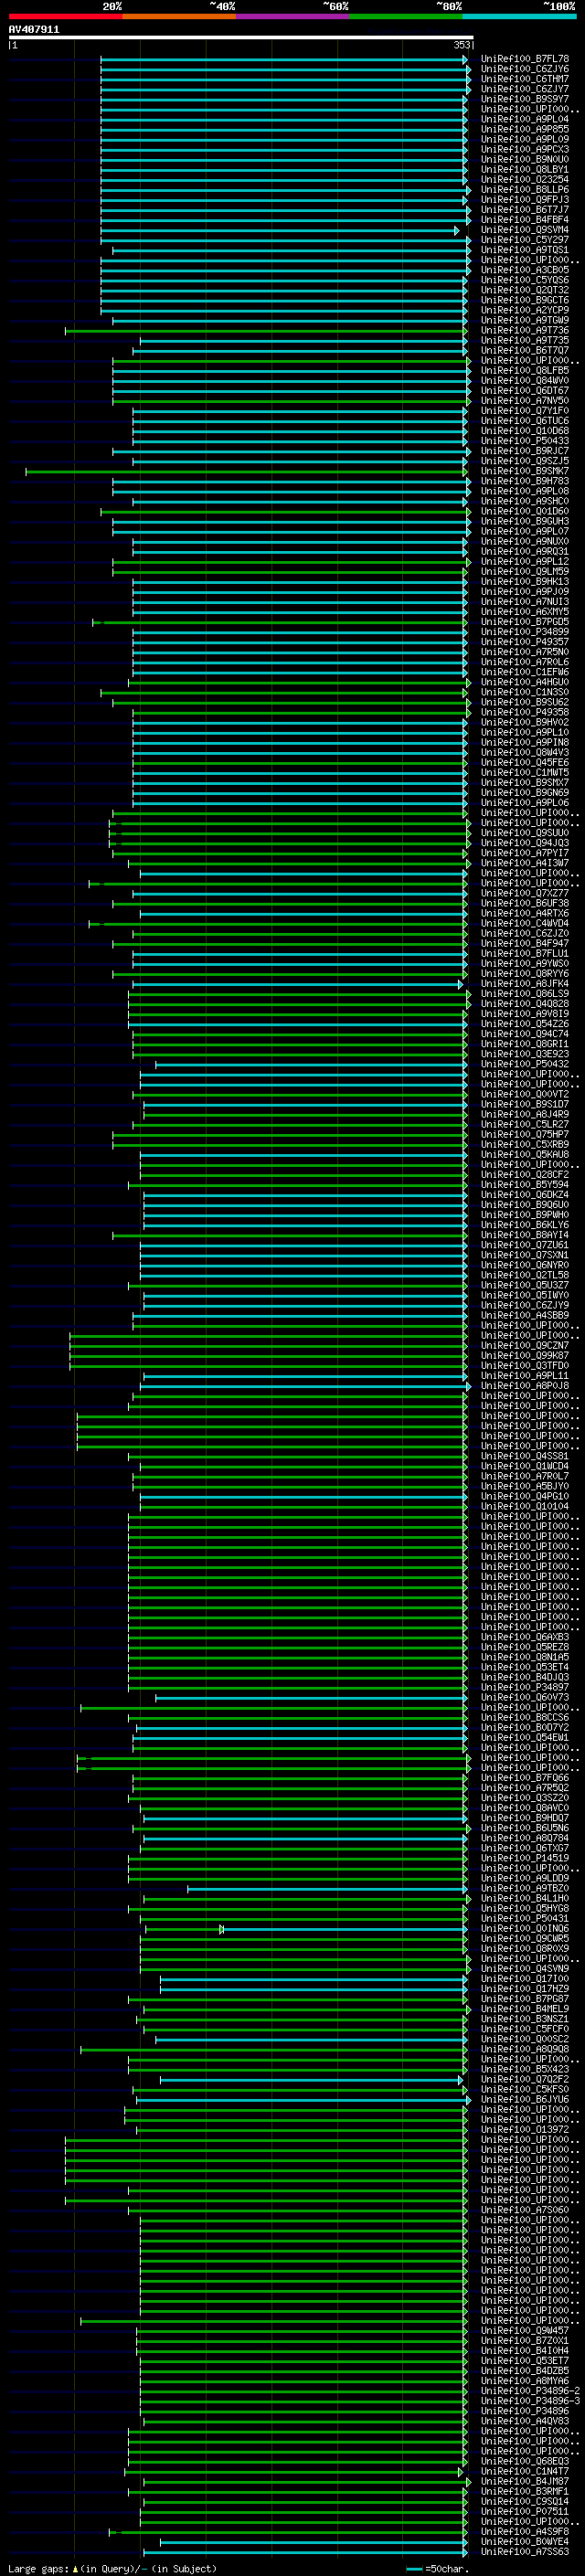585x2576 pixels.
Task: Select hit UniRef100_B9H783
Action: (x=524, y=481)
